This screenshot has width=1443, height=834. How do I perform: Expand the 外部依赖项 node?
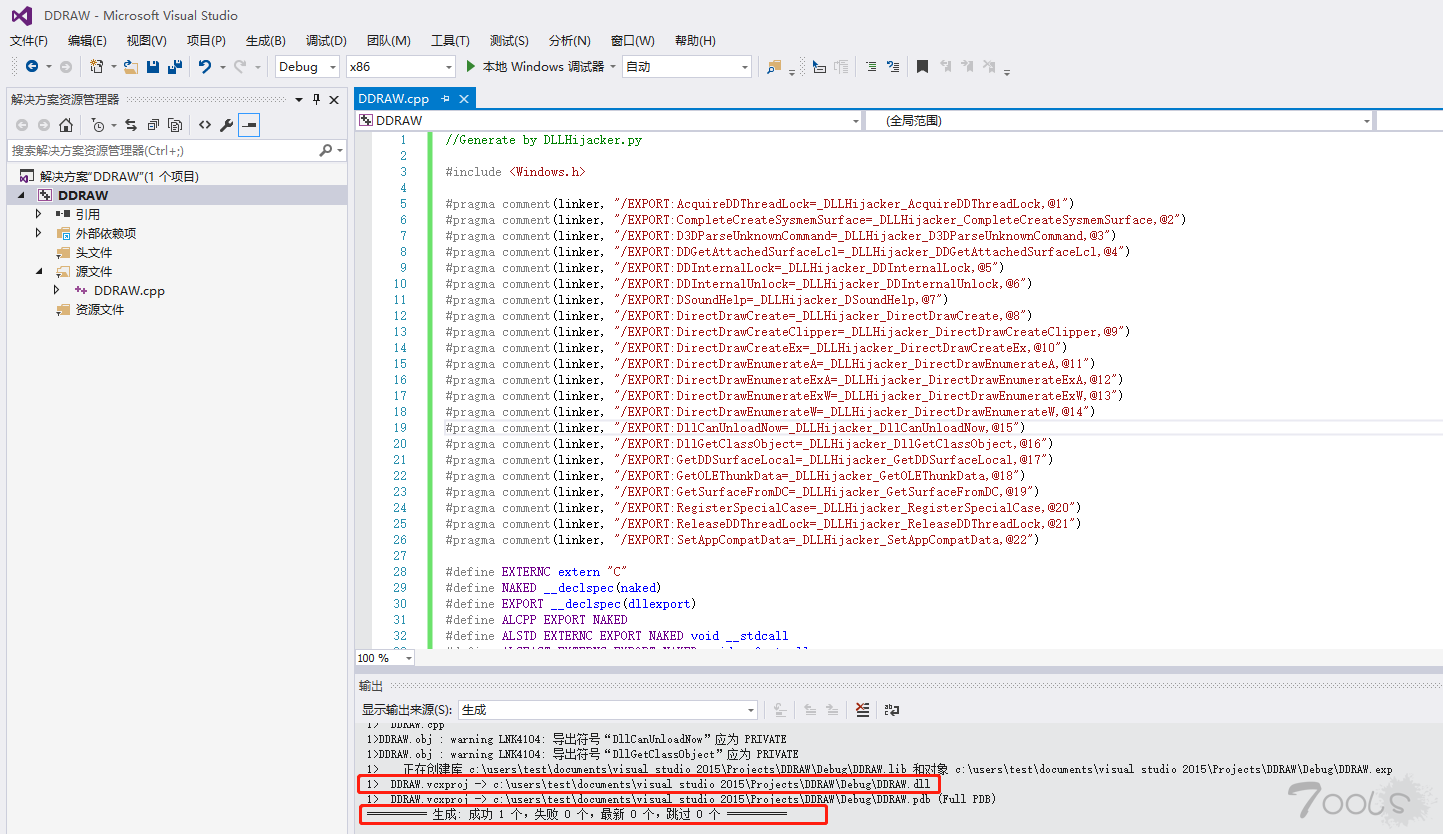(39, 233)
